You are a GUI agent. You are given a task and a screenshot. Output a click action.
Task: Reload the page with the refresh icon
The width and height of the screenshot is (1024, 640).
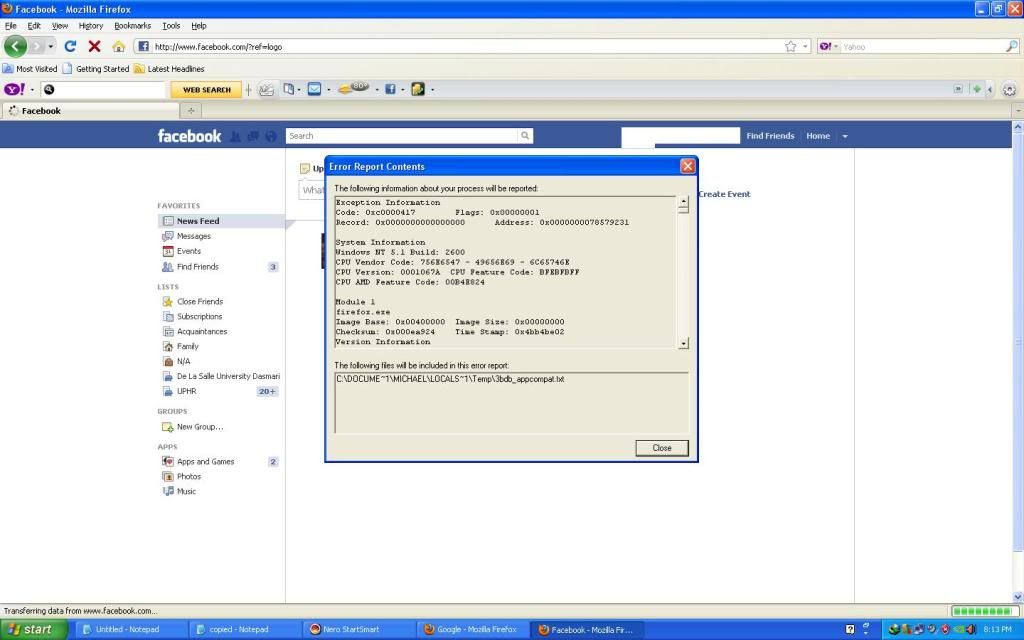tap(70, 46)
